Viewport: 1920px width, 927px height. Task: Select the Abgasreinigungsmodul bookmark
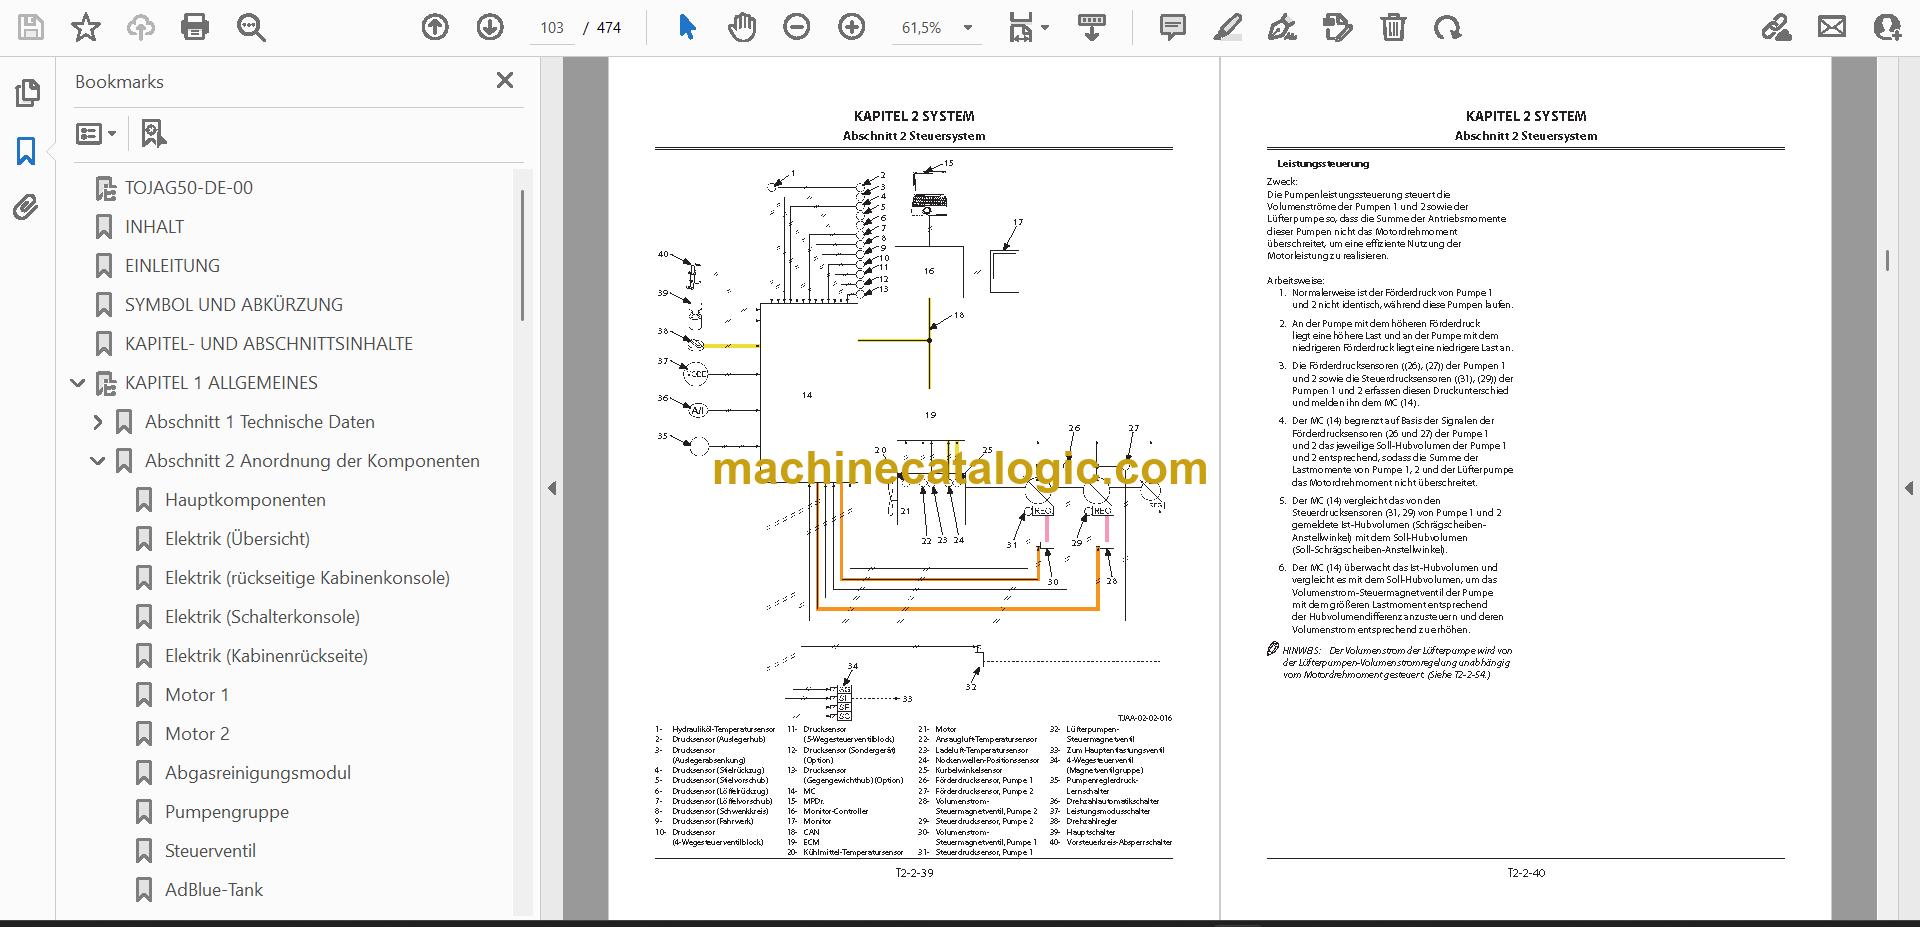pyautogui.click(x=258, y=773)
